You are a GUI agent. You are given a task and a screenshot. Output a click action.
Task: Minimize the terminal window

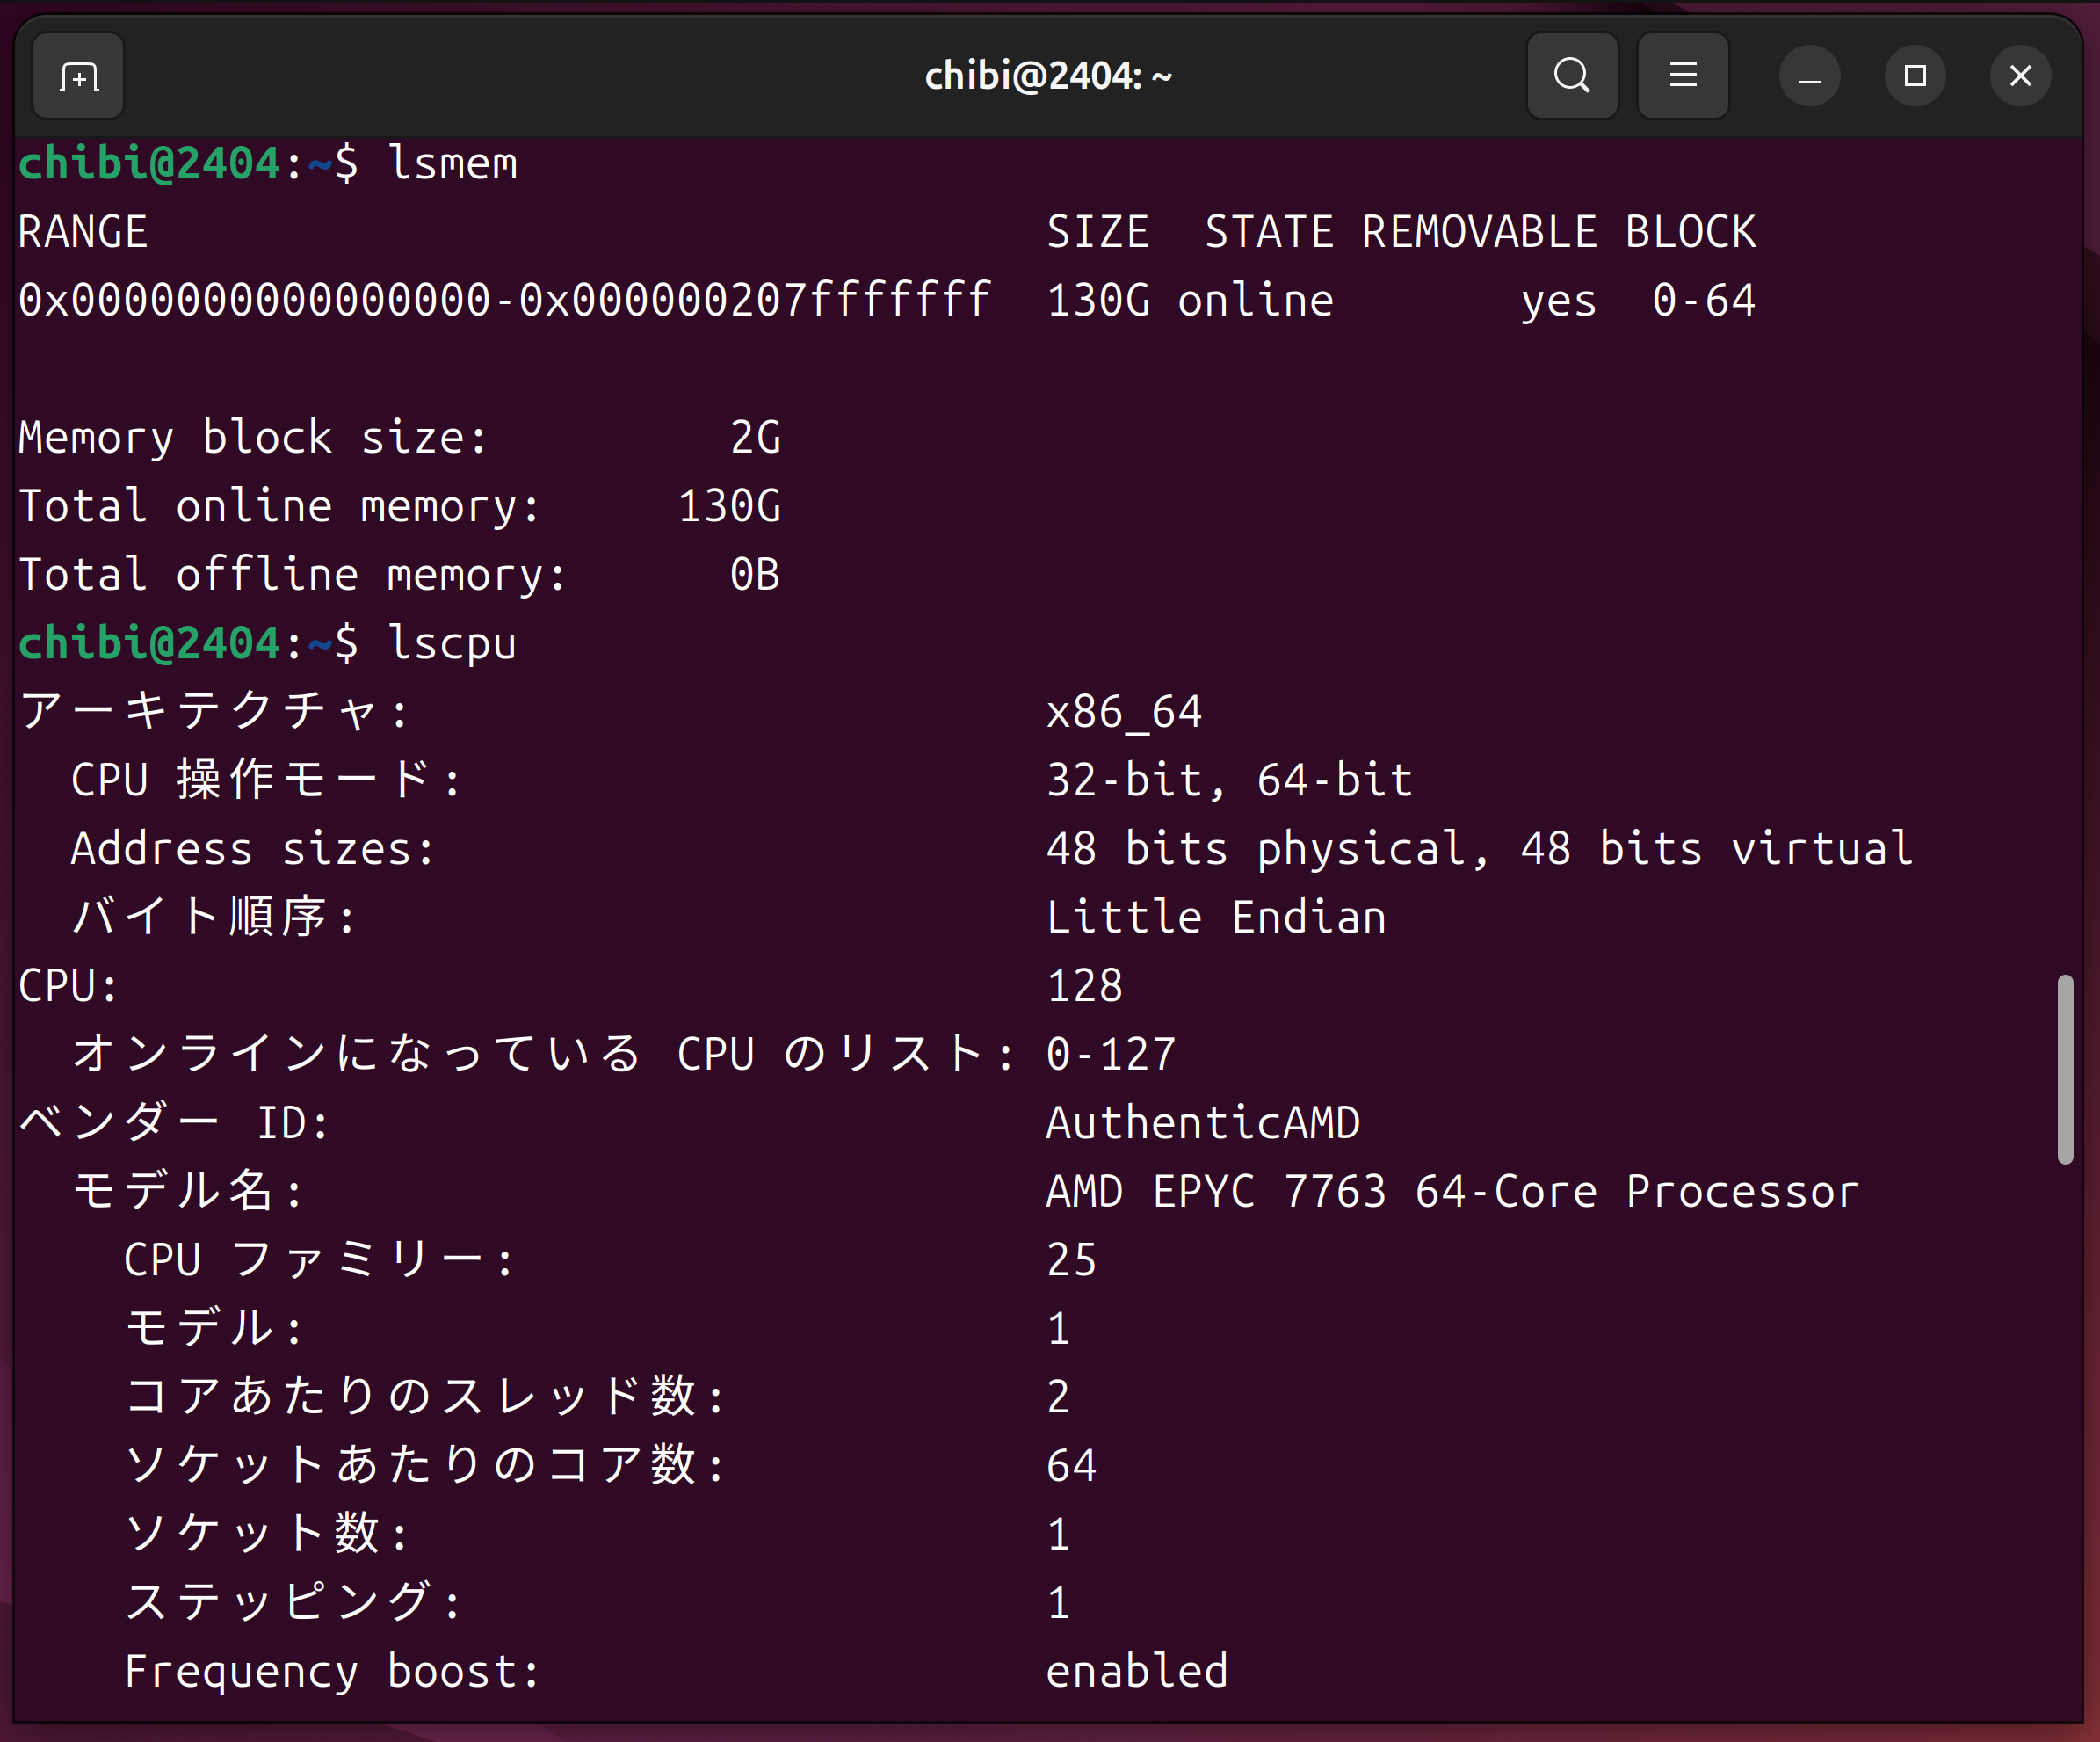[x=1809, y=76]
